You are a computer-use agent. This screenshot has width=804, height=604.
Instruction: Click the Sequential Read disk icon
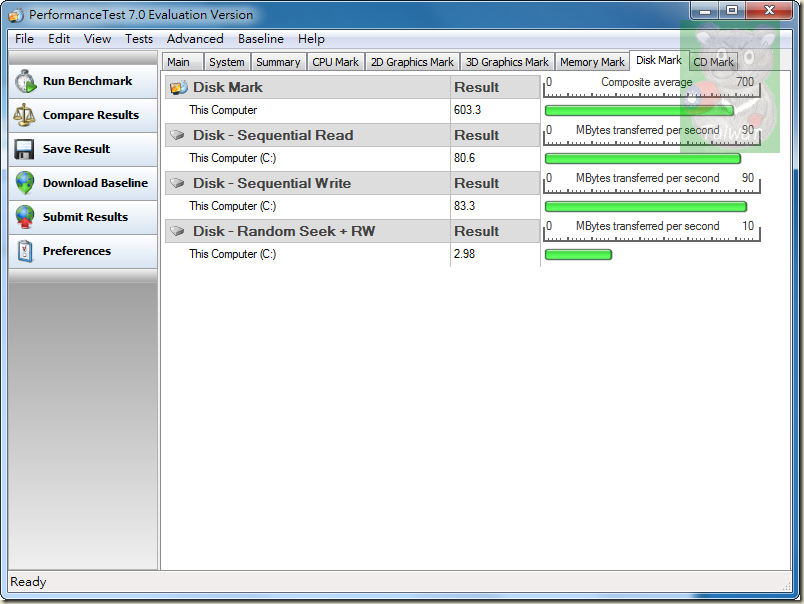point(177,135)
